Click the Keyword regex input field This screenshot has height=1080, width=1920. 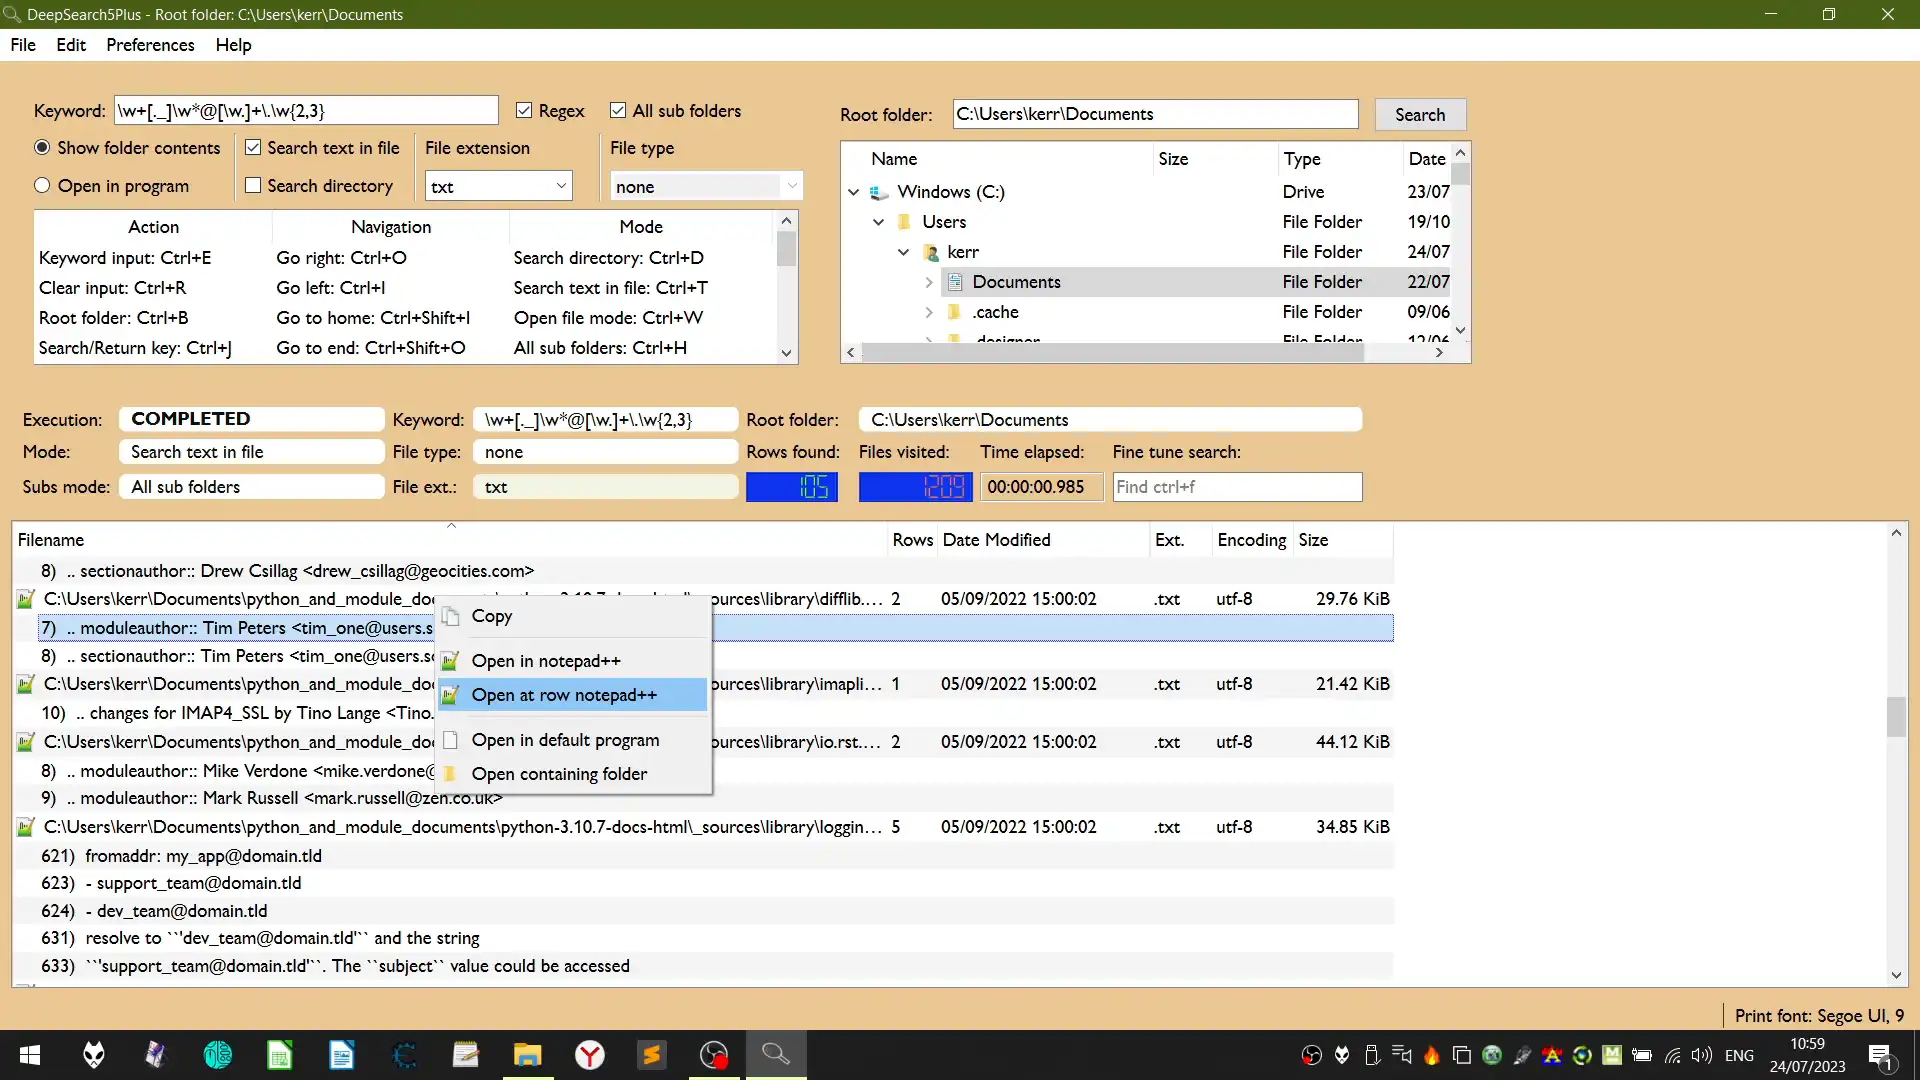[x=306, y=111]
